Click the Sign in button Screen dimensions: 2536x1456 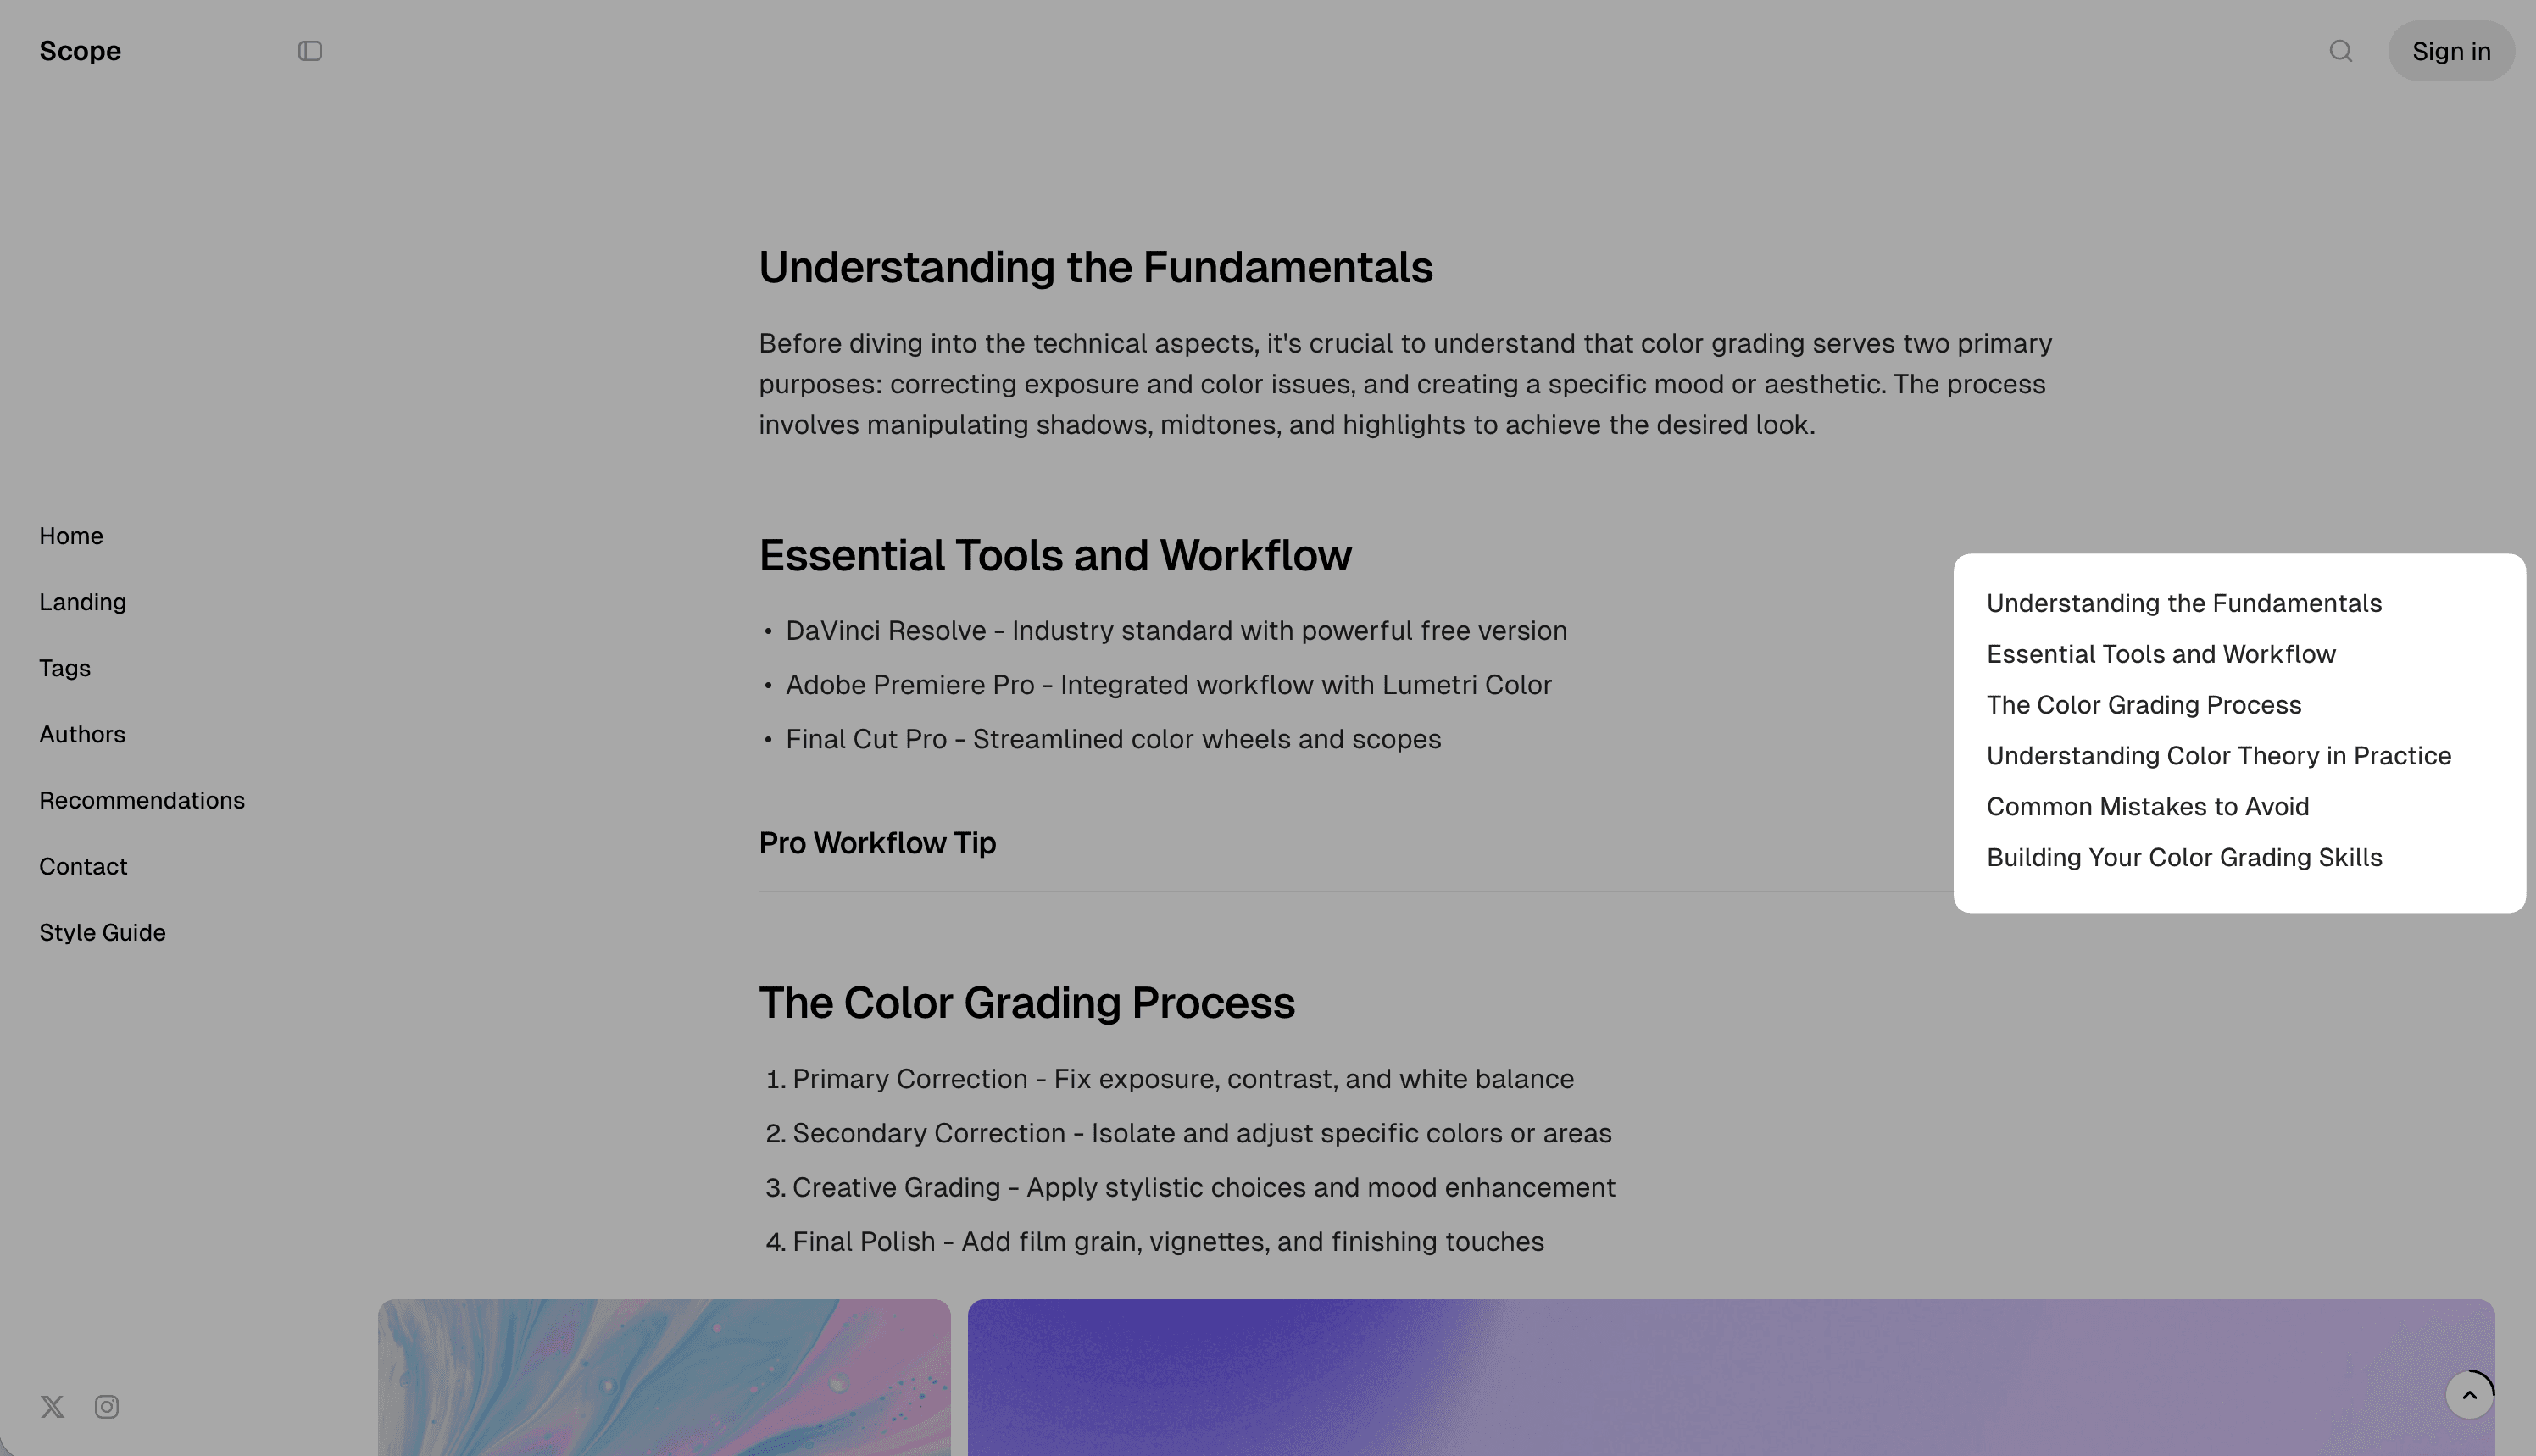point(2451,50)
